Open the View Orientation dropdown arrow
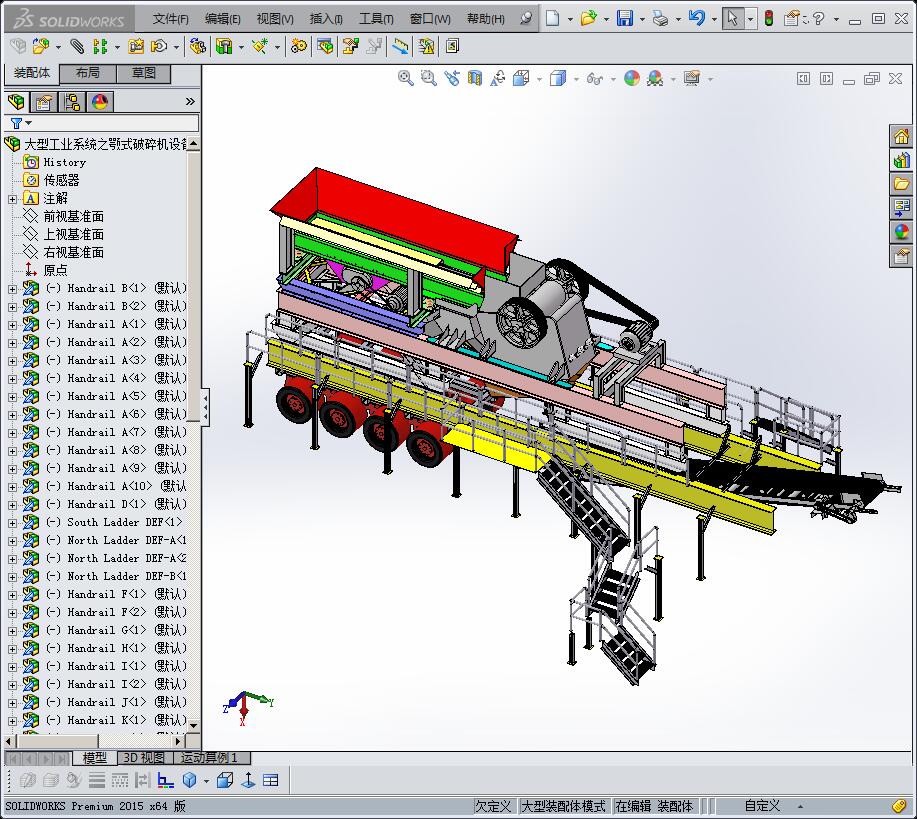The height and width of the screenshot is (819, 917). point(539,78)
